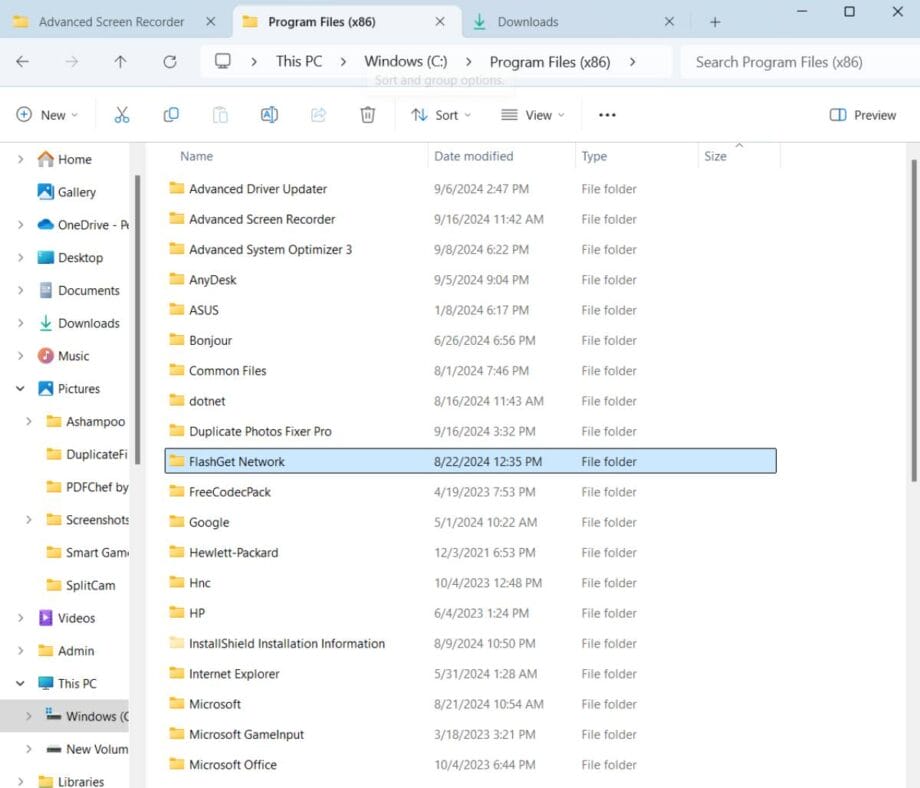Click the Paste icon
This screenshot has width=920, height=788.
click(220, 114)
